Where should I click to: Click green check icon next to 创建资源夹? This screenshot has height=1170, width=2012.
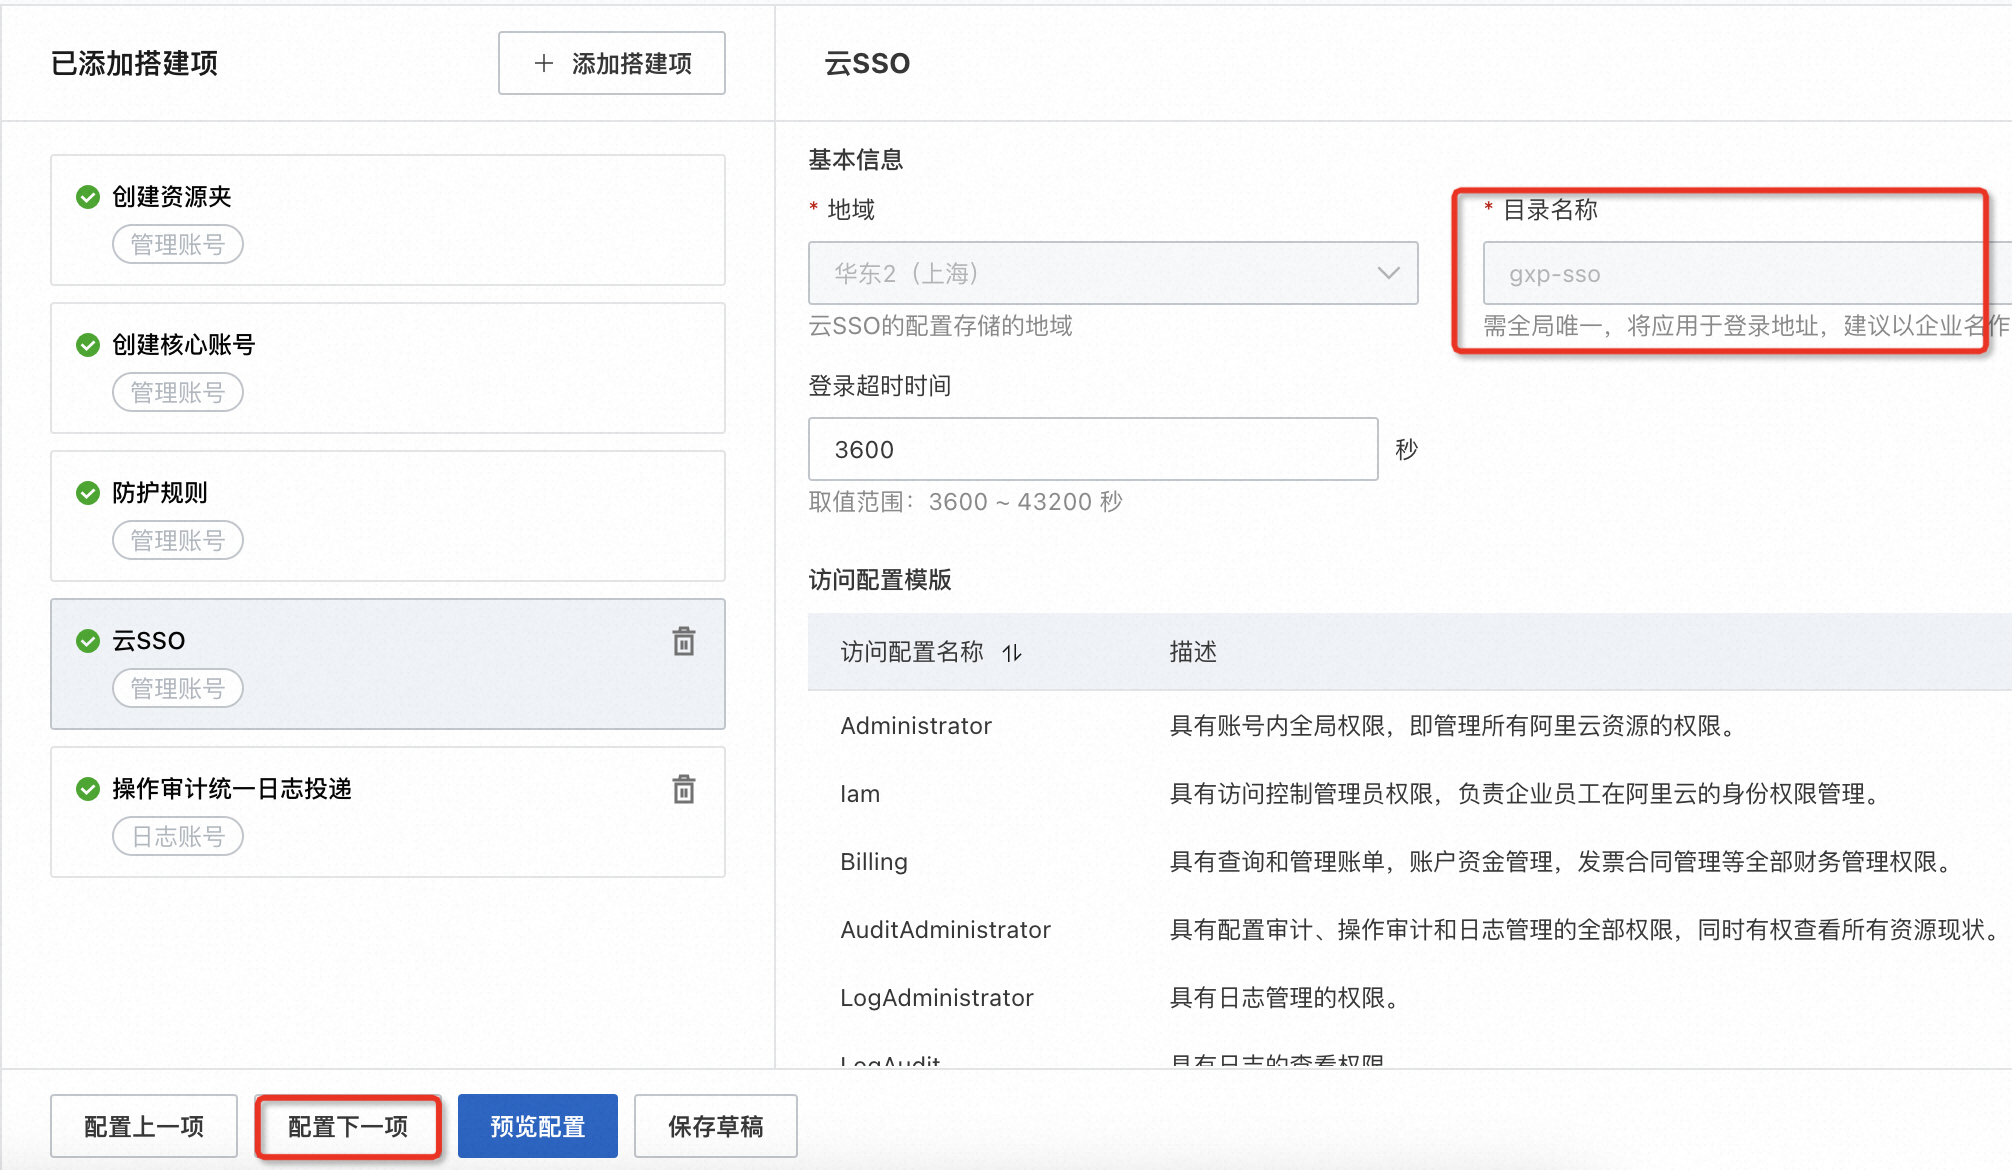point(88,197)
